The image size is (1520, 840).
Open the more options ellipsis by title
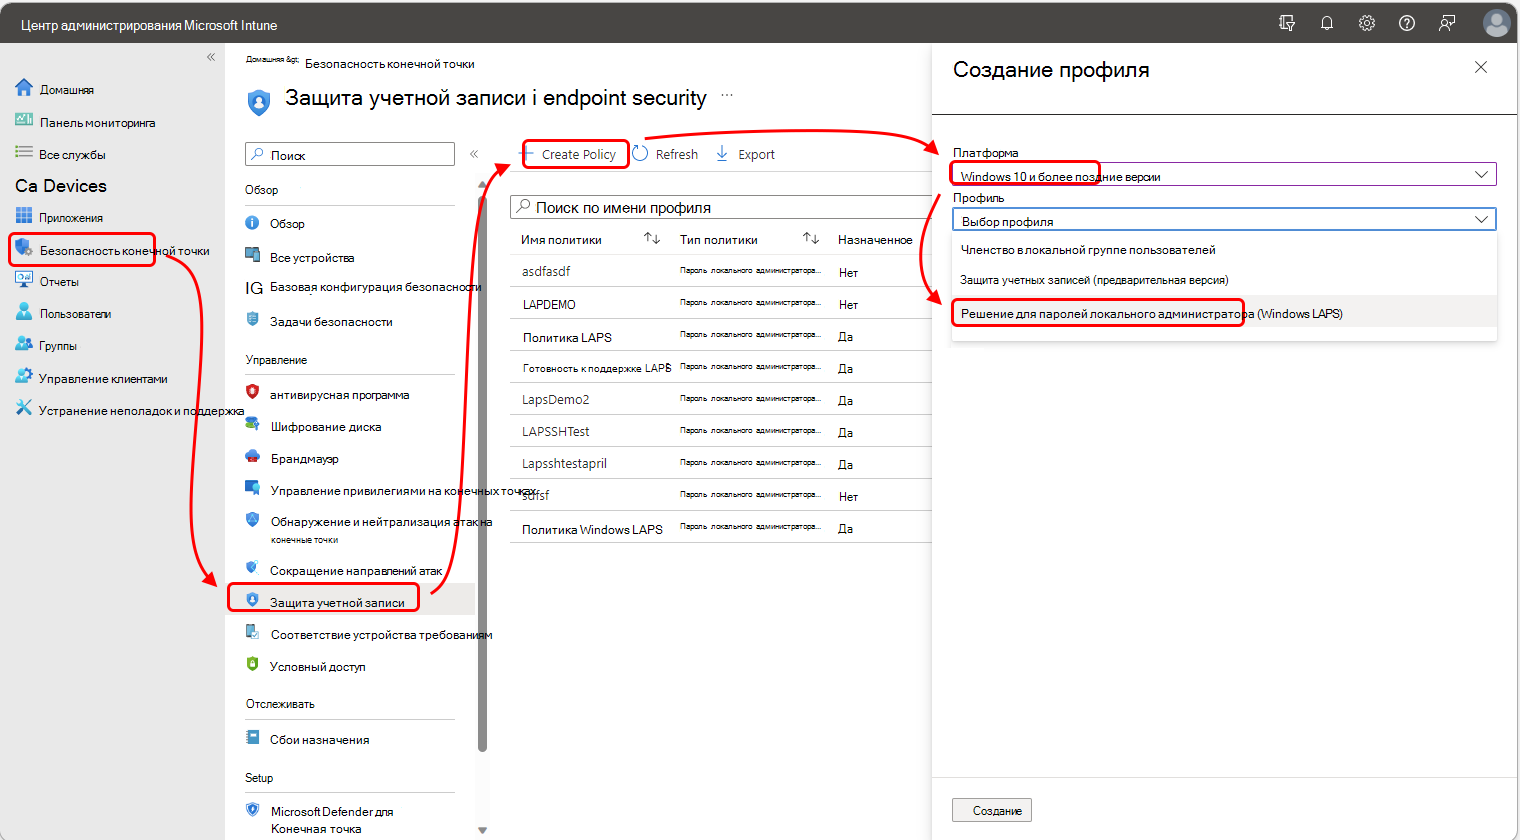click(x=727, y=96)
